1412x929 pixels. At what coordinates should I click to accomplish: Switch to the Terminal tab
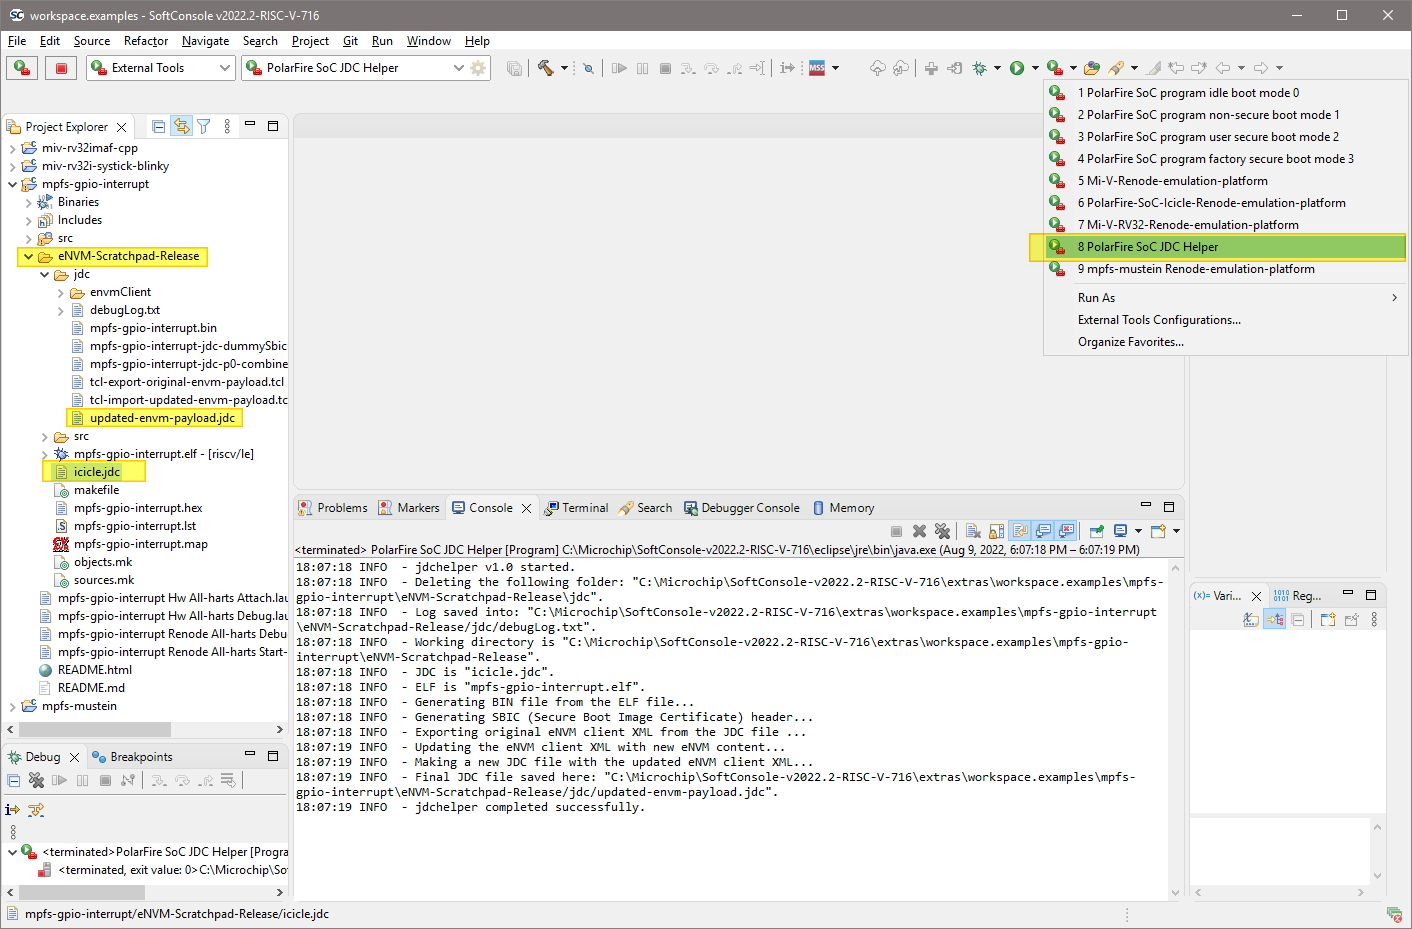click(576, 508)
